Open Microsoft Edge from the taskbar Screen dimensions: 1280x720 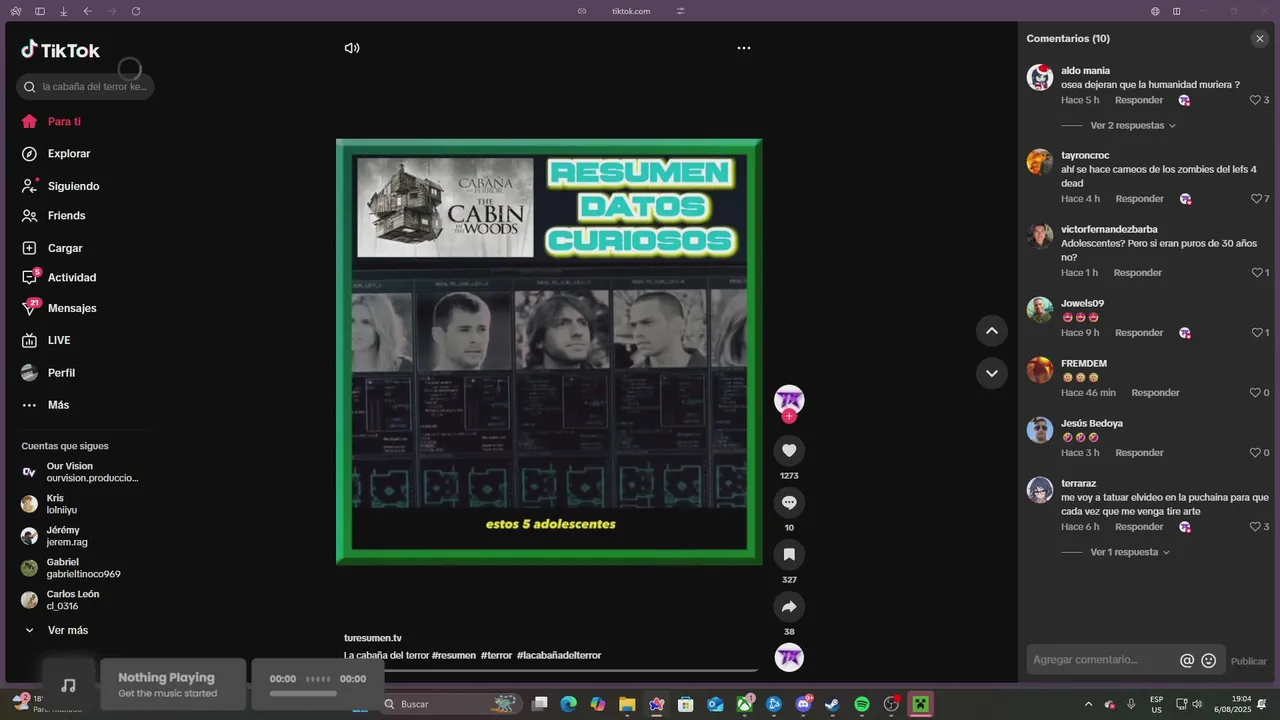point(568,704)
